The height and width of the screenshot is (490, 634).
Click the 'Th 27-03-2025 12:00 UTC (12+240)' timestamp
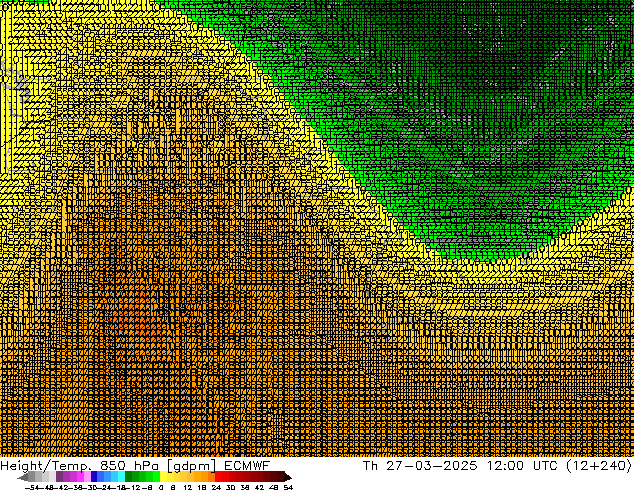497,465
